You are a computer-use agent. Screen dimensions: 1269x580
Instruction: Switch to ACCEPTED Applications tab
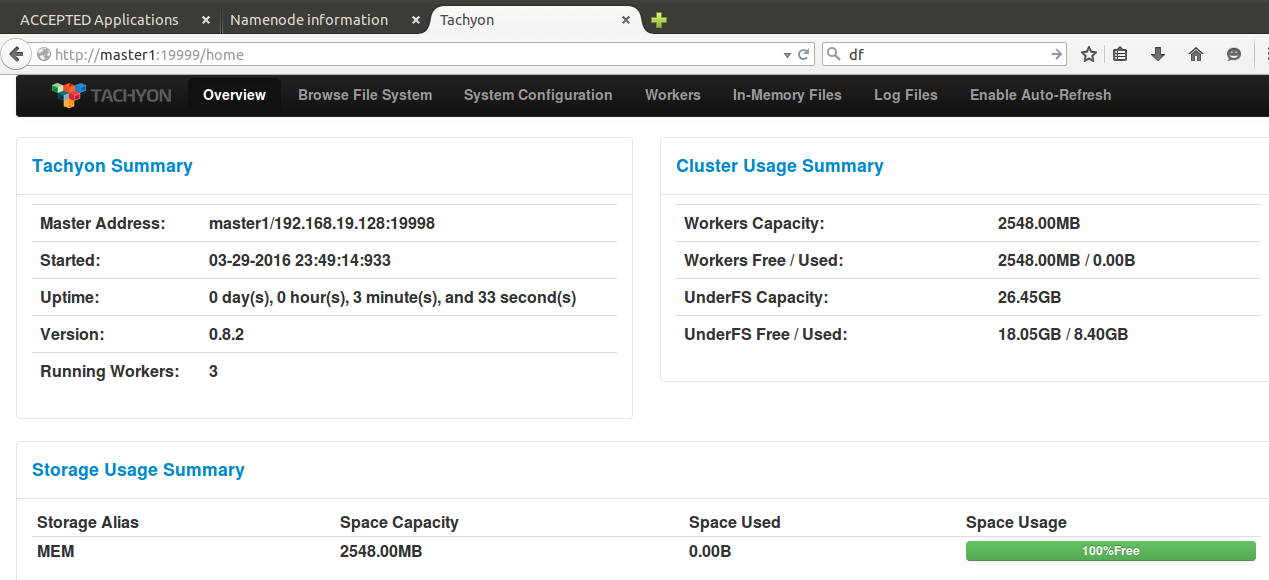click(99, 20)
